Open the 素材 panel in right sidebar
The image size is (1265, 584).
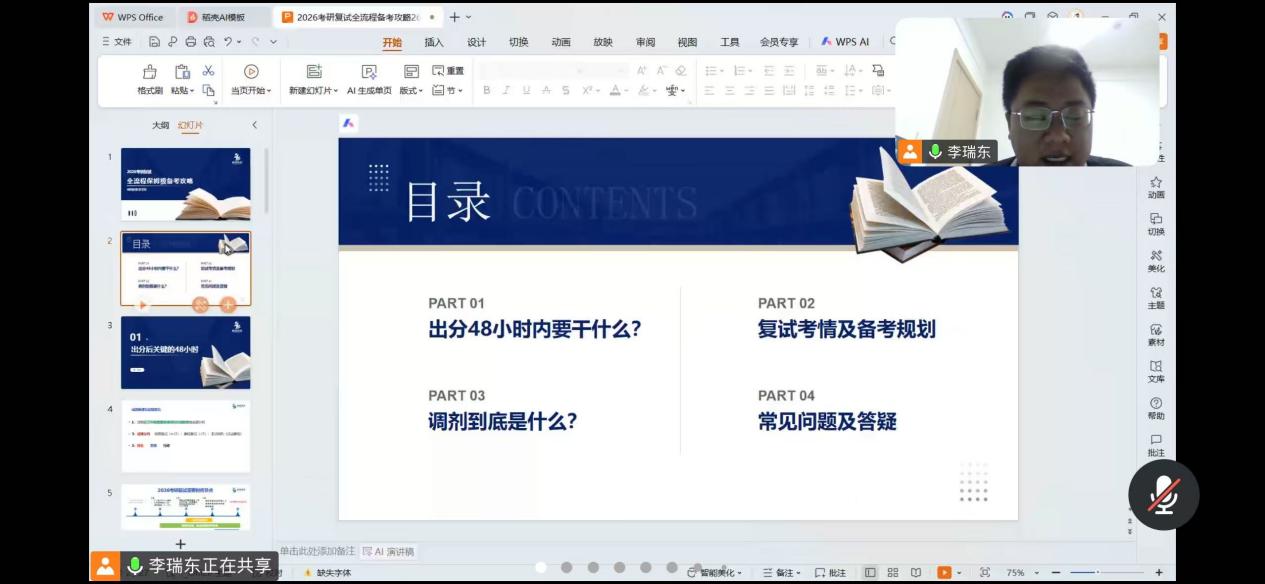(1156, 335)
